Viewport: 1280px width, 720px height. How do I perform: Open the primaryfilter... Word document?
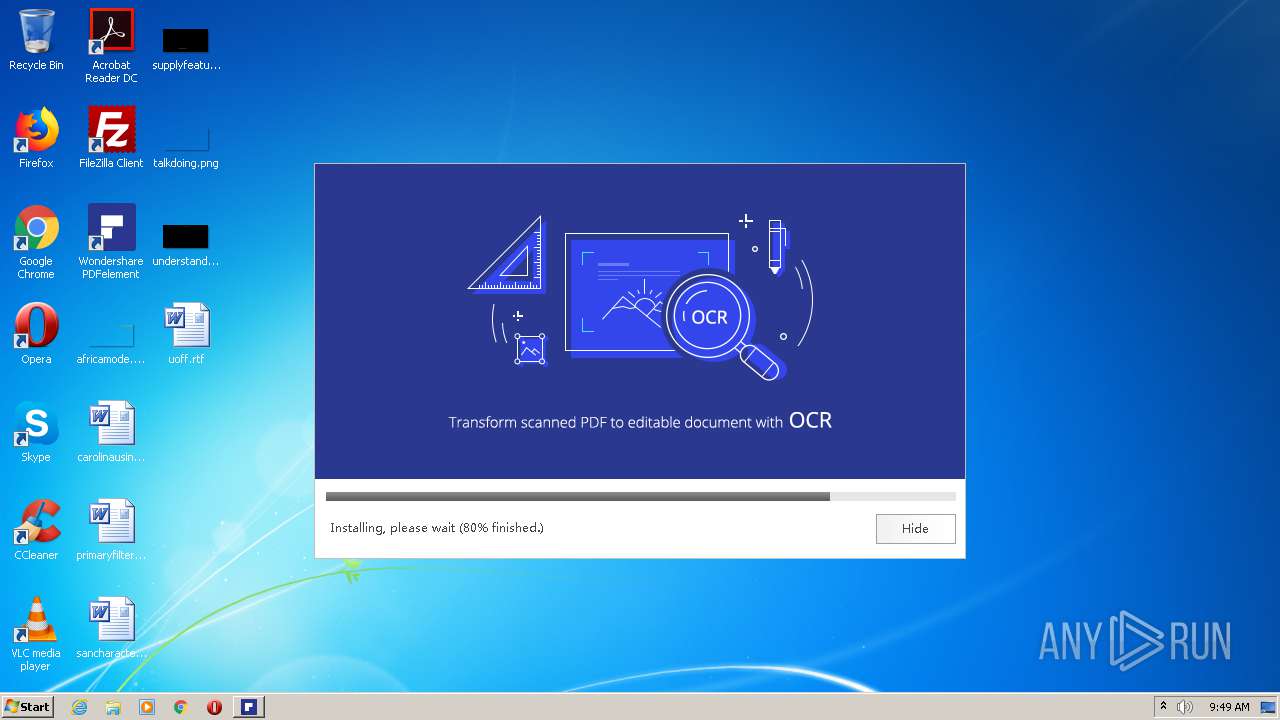tap(111, 530)
